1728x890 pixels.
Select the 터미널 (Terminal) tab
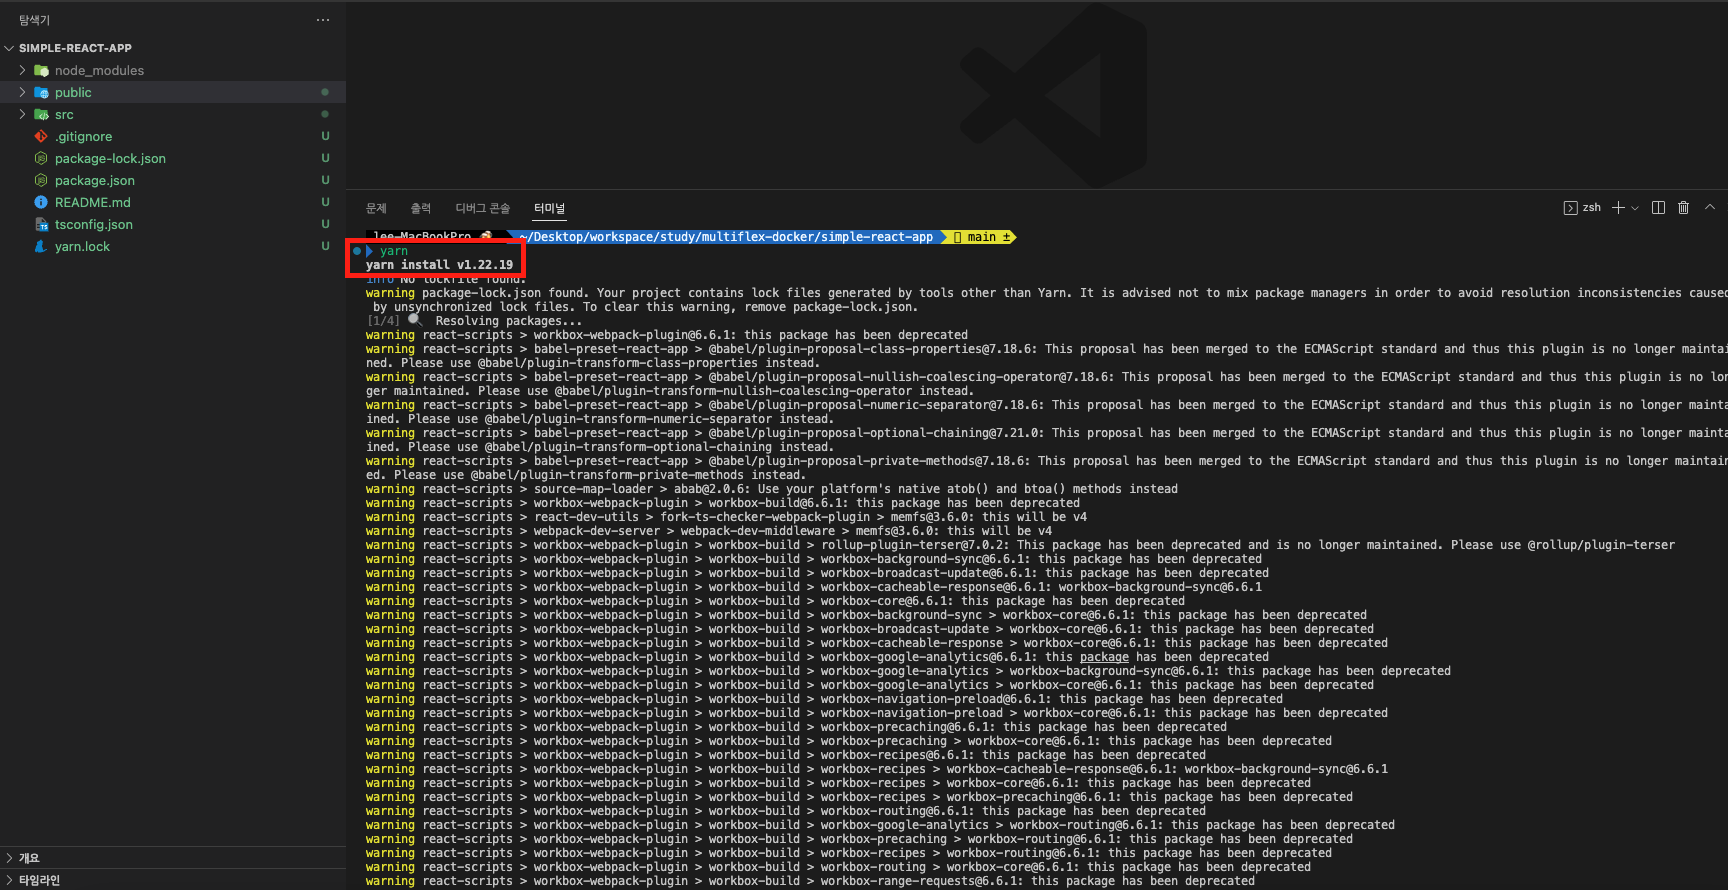click(549, 208)
